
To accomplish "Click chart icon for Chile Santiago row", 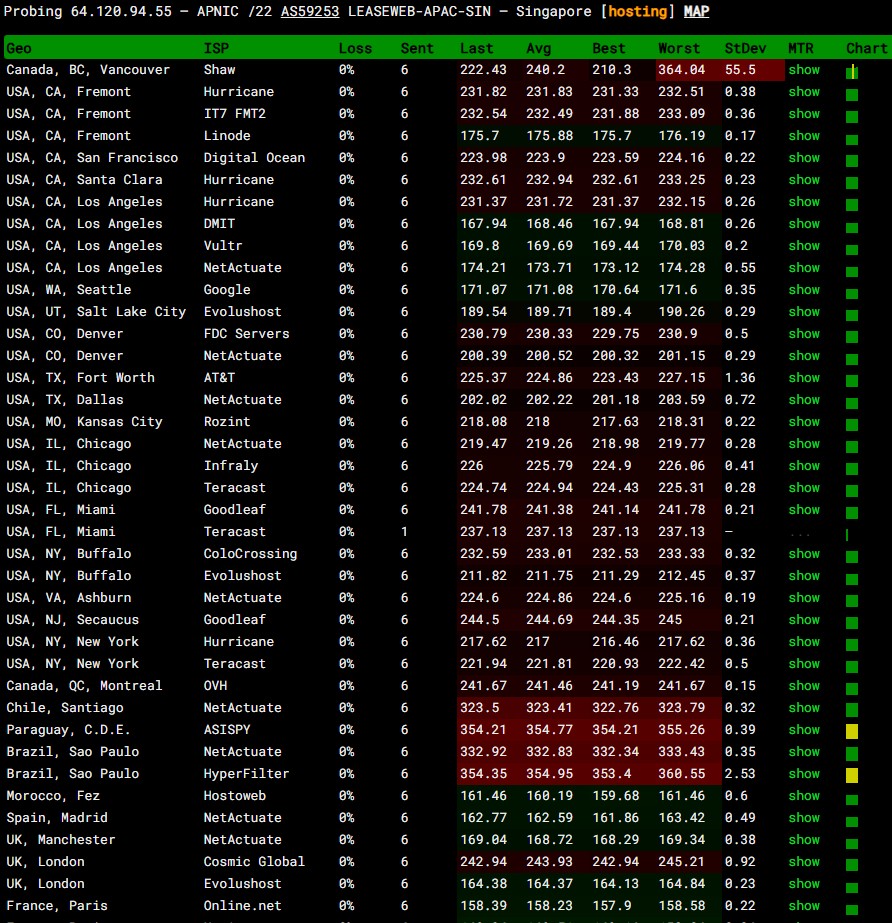I will [851, 710].
